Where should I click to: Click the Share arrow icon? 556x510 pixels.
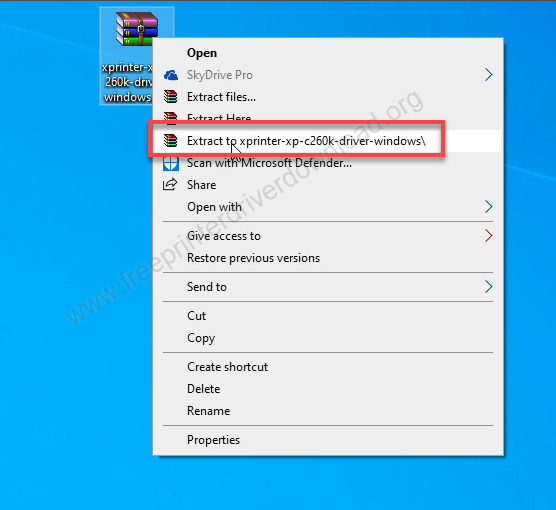click(x=170, y=184)
